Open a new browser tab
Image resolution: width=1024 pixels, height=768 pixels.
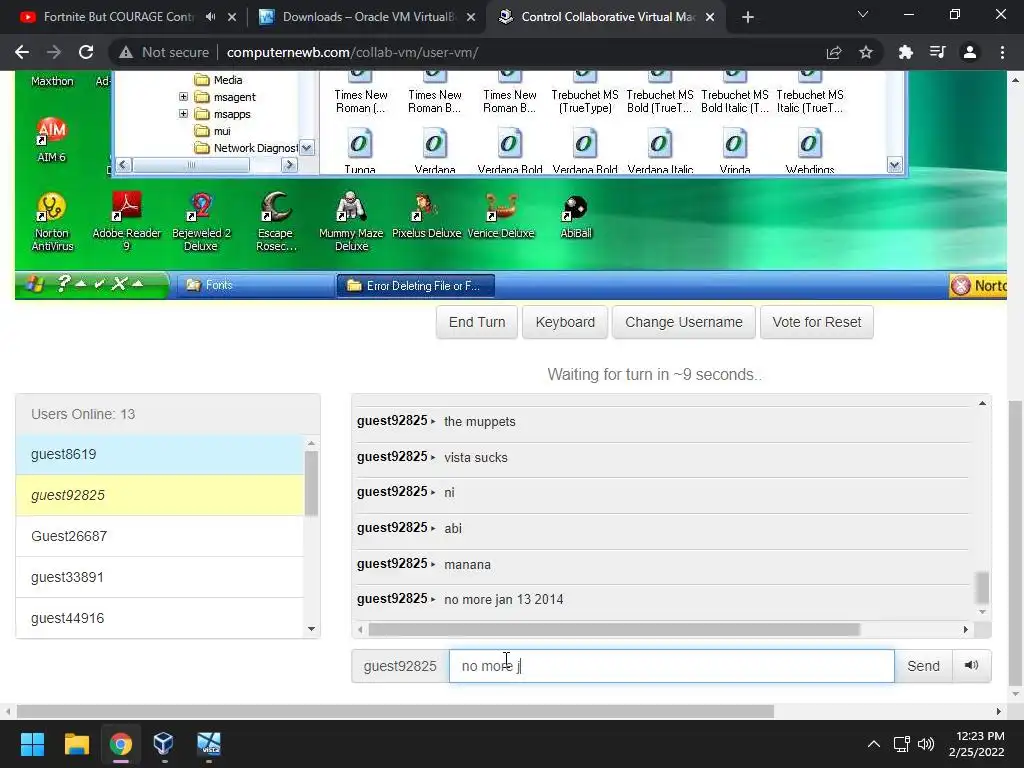(x=748, y=17)
